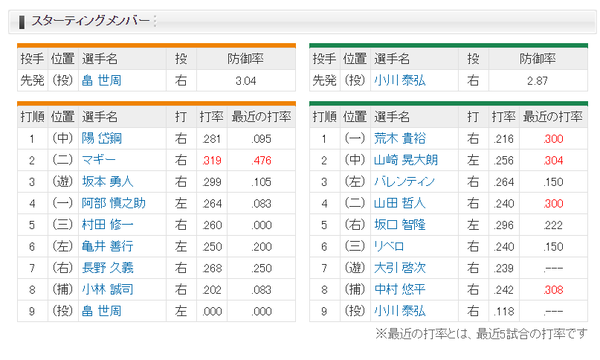Select the バレンティン link
Screen dimensions: 600x360
click(x=404, y=181)
